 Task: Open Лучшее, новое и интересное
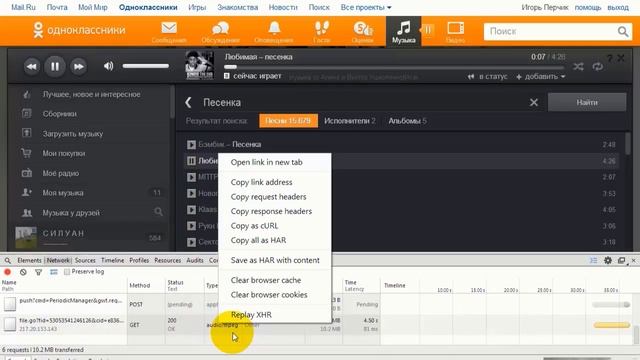click(x=91, y=94)
